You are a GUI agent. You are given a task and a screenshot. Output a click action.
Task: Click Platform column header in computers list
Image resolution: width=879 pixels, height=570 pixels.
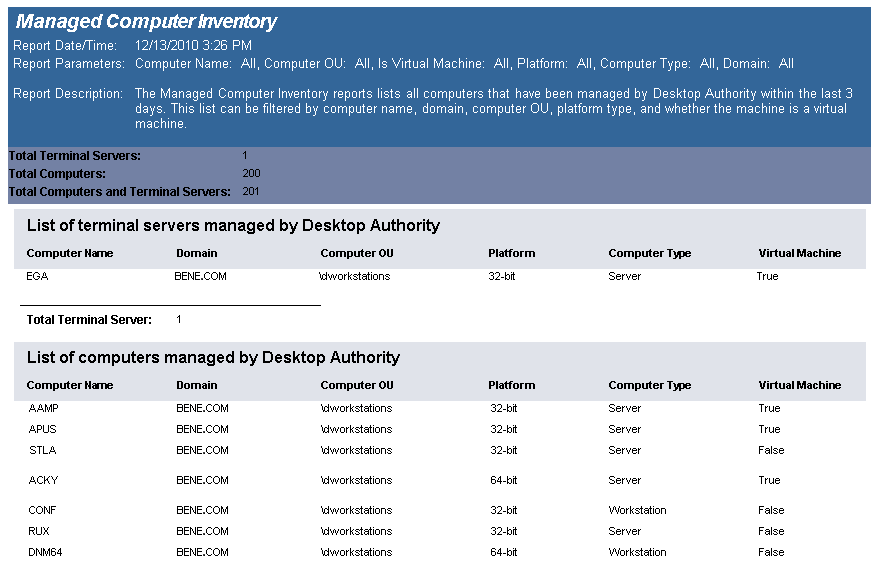pyautogui.click(x=511, y=385)
